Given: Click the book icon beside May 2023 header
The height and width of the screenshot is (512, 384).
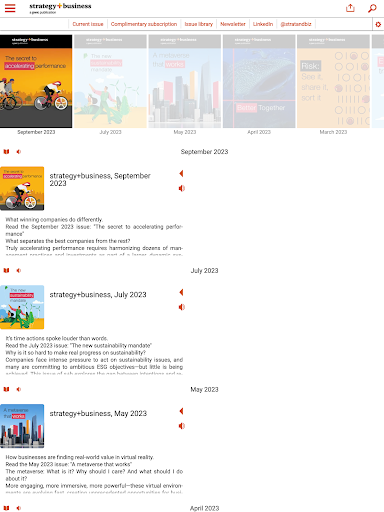Looking at the screenshot, I should click(x=6, y=389).
